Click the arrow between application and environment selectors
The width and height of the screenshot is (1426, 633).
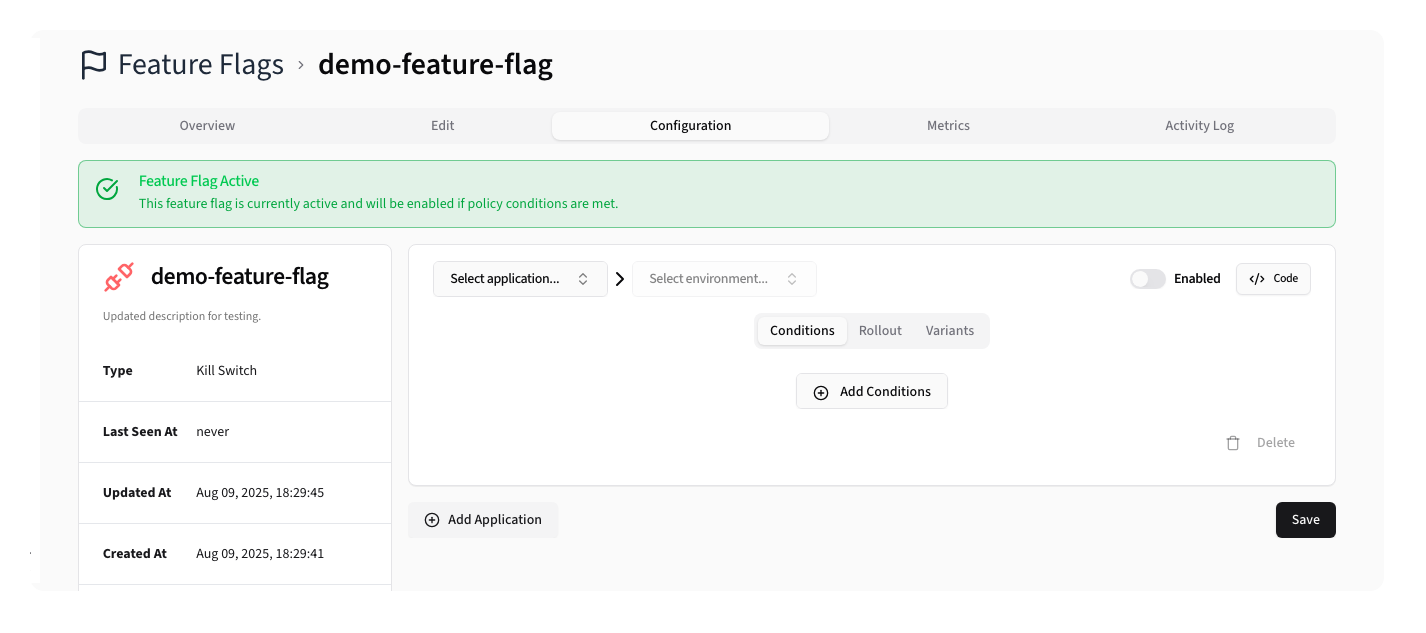click(620, 278)
